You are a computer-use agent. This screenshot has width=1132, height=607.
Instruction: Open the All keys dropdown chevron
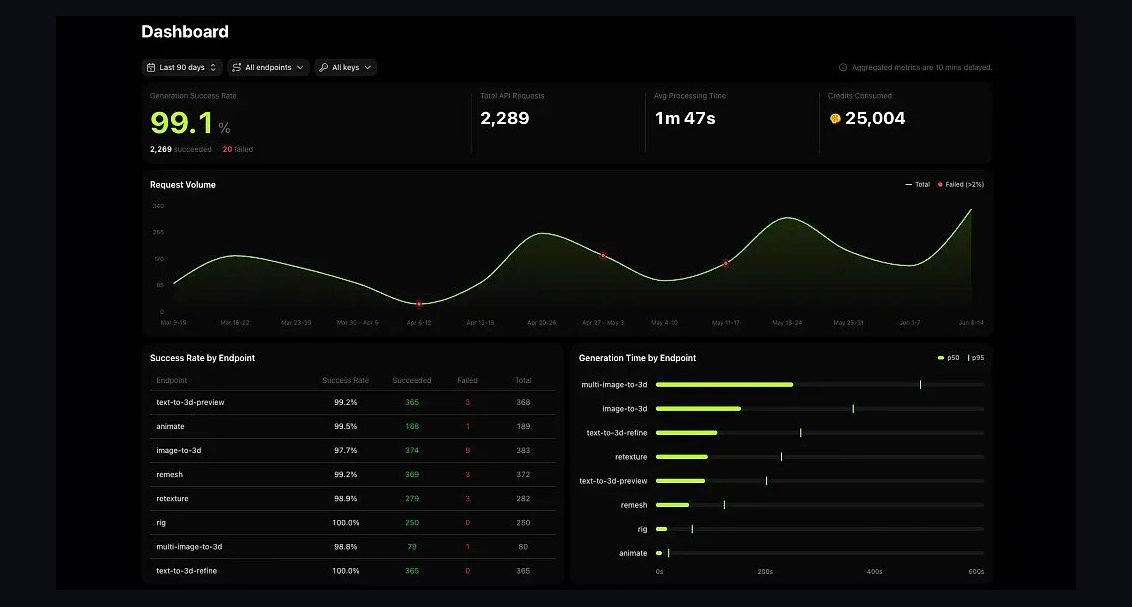click(367, 68)
